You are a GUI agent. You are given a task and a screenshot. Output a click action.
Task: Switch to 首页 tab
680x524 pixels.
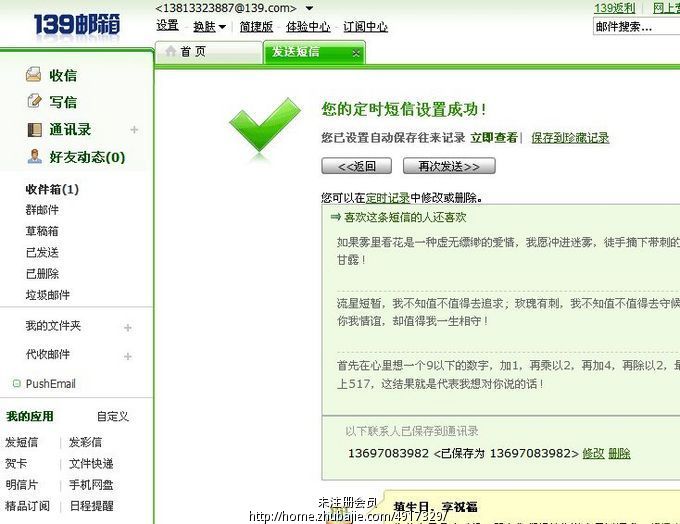point(209,52)
